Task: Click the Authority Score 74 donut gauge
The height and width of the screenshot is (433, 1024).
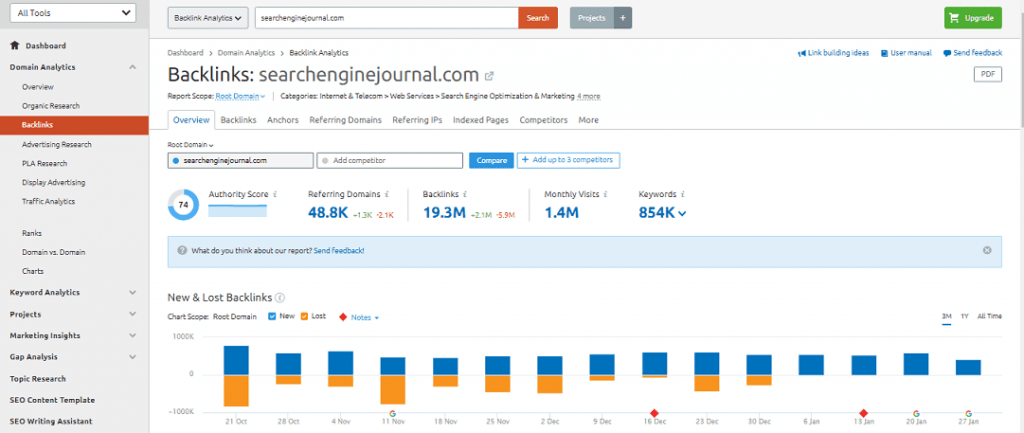Action: point(184,205)
